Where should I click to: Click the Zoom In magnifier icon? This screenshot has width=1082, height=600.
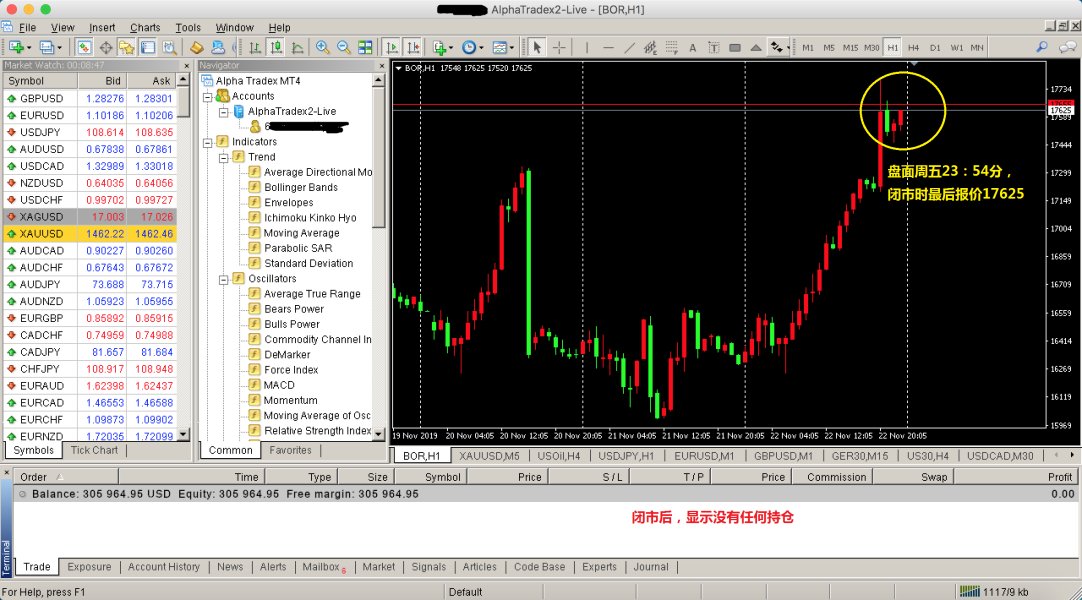pos(322,47)
